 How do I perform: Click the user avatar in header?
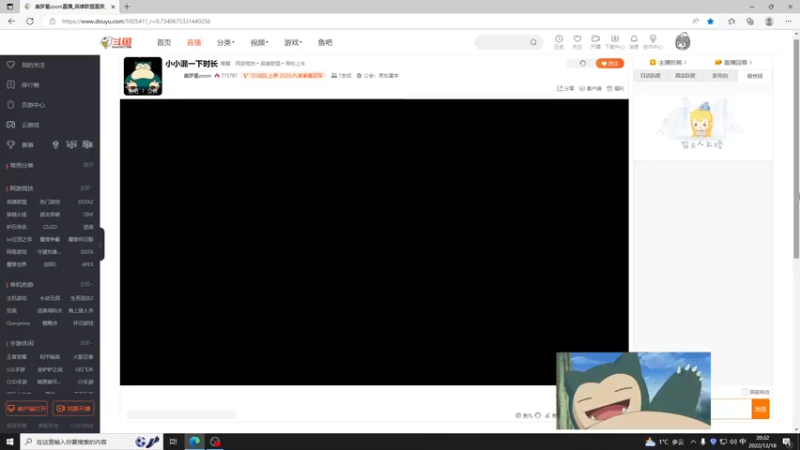682,42
